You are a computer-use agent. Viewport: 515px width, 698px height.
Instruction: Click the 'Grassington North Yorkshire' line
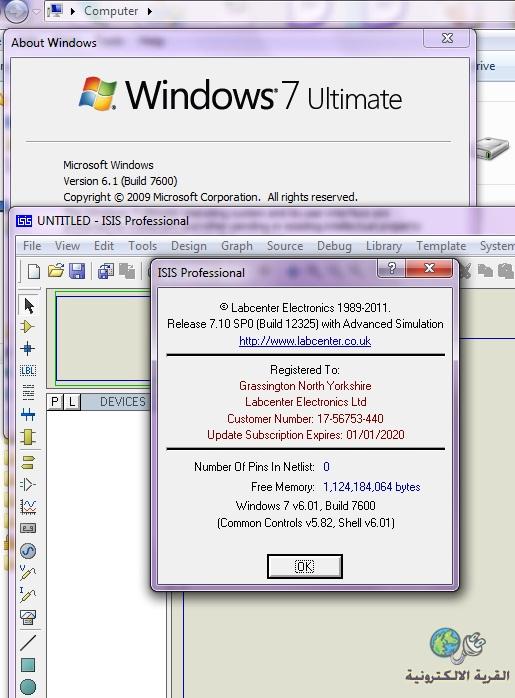pyautogui.click(x=305, y=386)
